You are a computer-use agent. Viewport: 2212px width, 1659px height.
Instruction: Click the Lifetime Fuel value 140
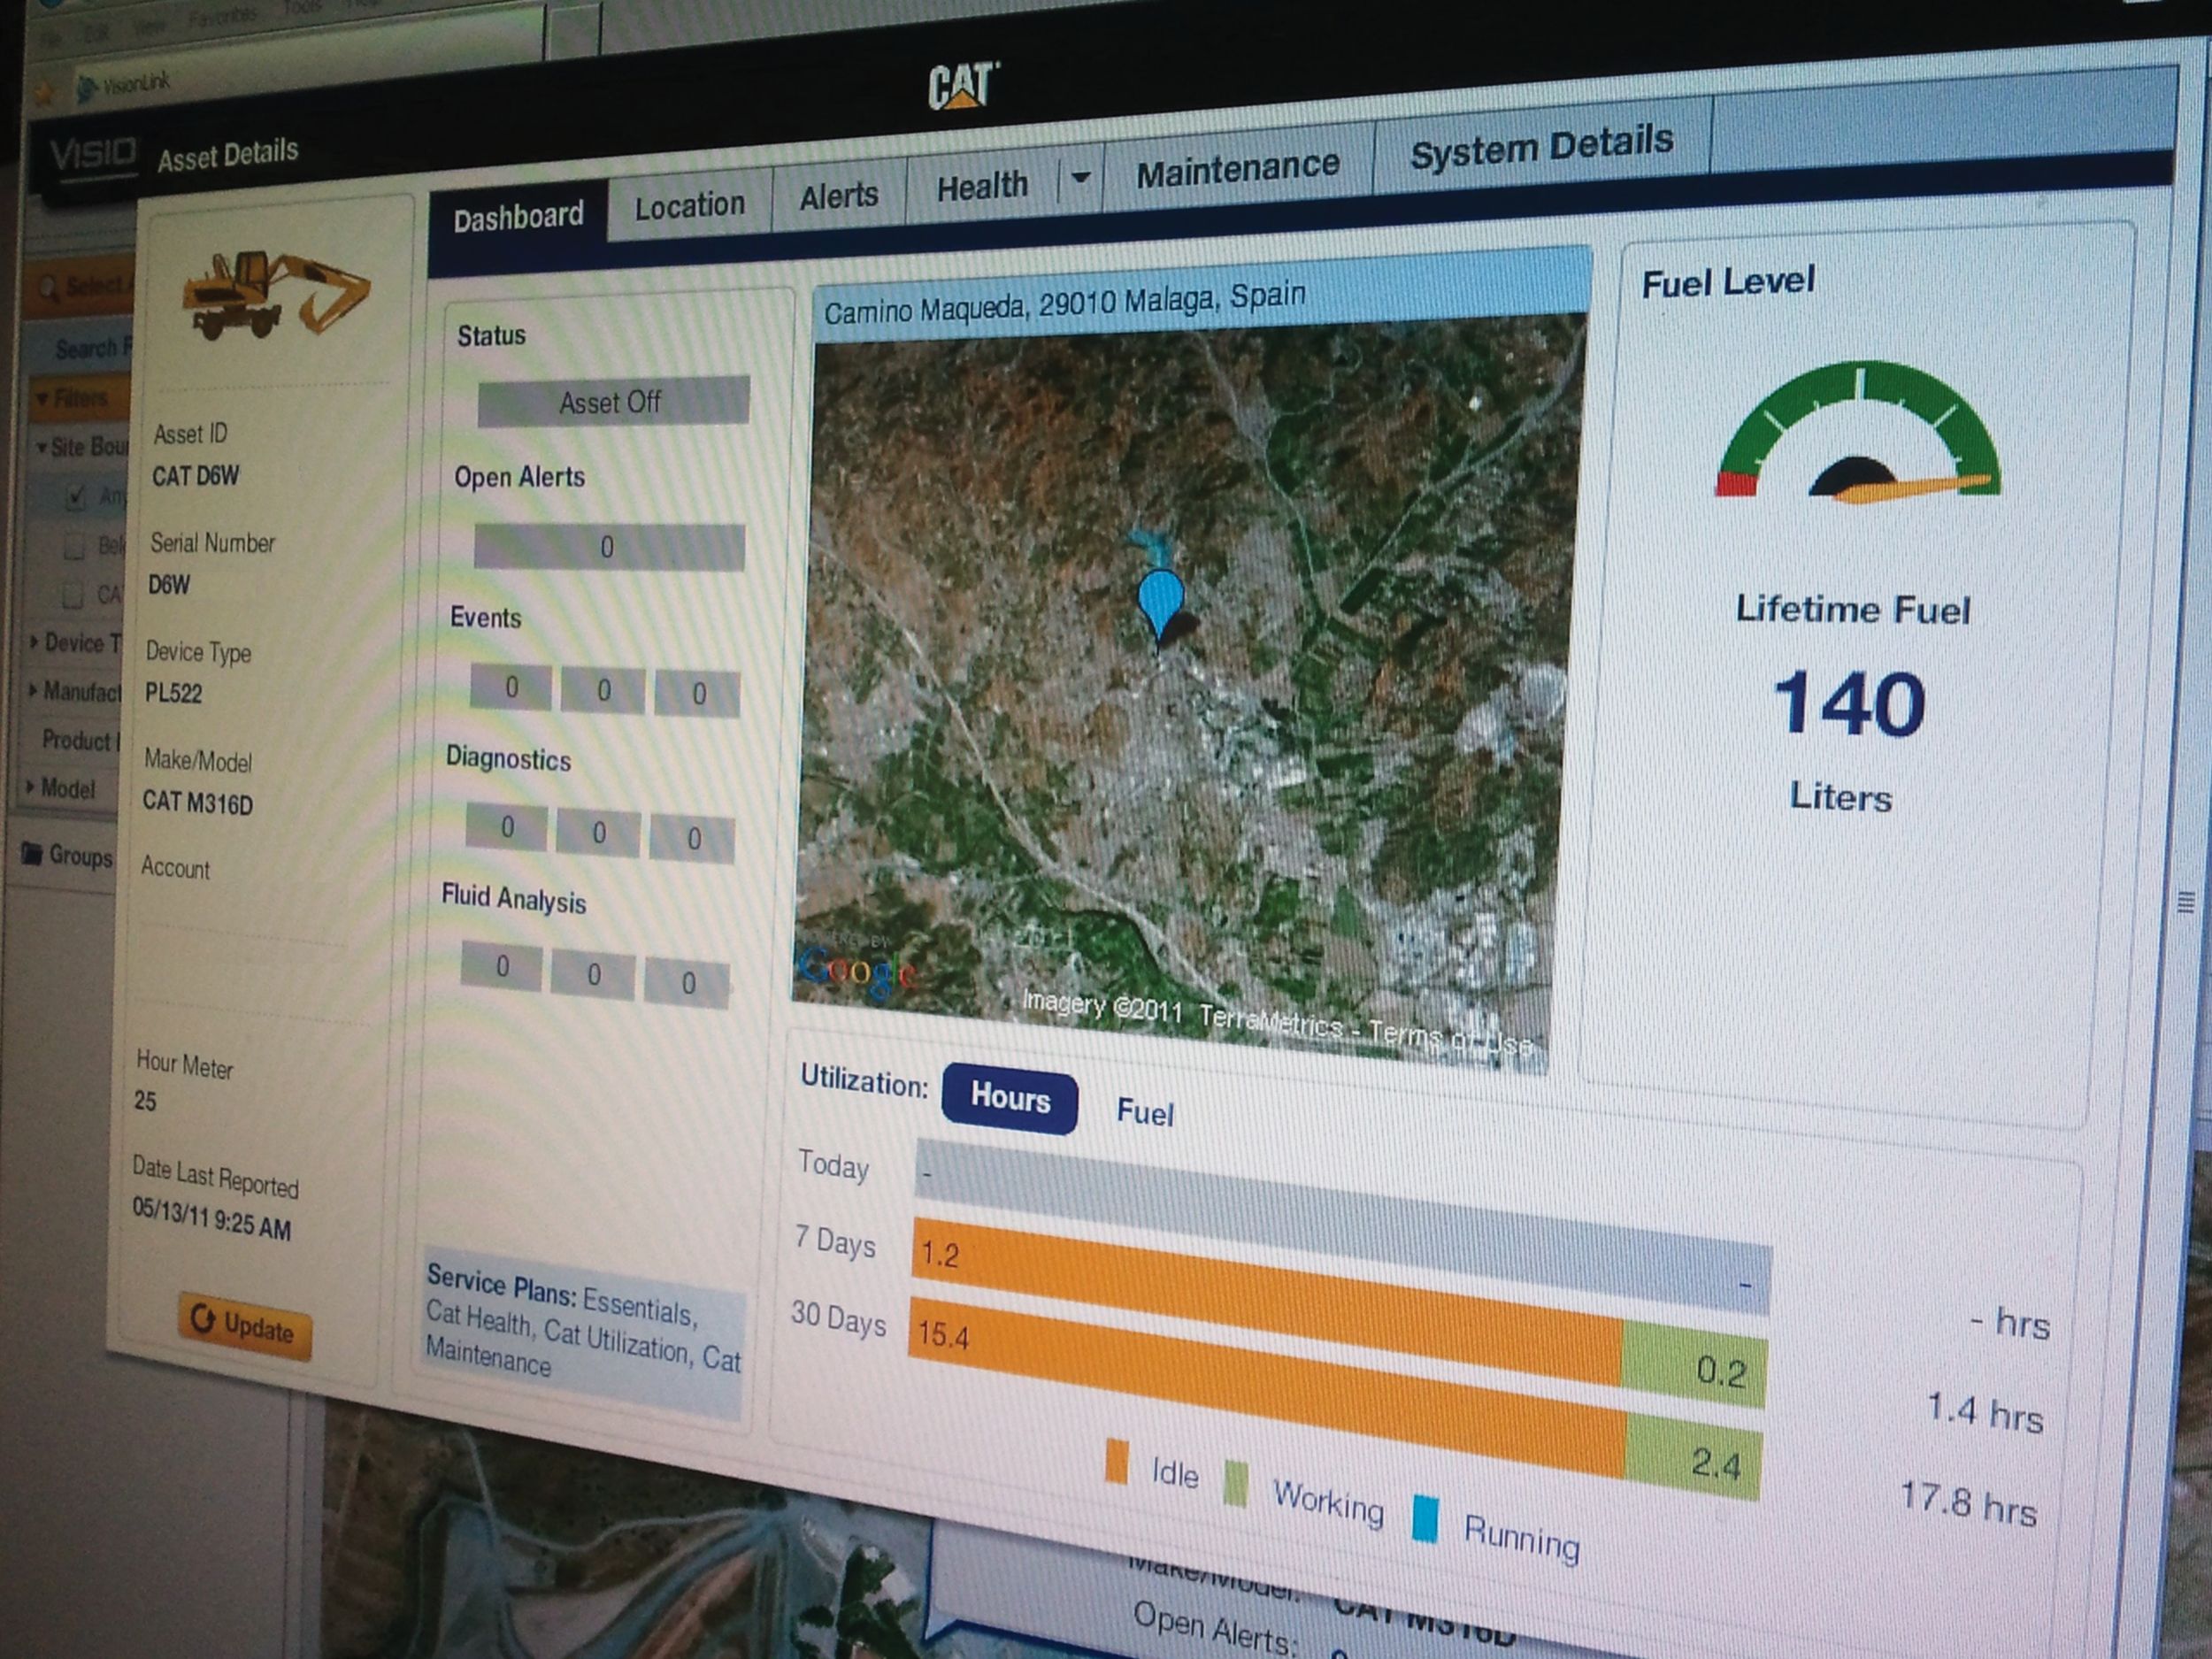tap(1849, 704)
